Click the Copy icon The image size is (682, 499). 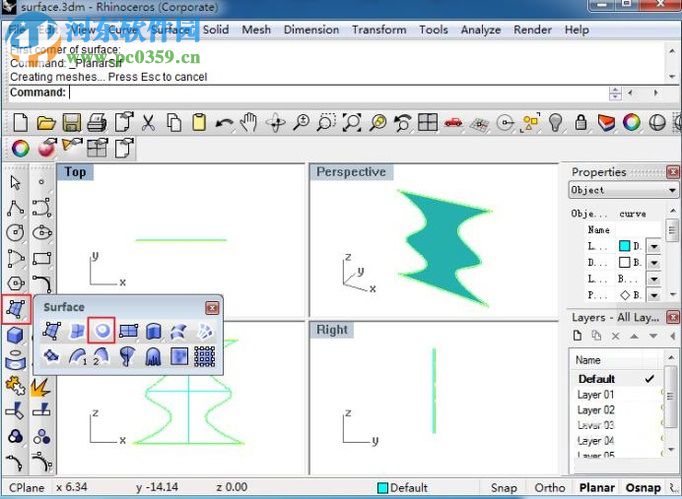coord(174,122)
